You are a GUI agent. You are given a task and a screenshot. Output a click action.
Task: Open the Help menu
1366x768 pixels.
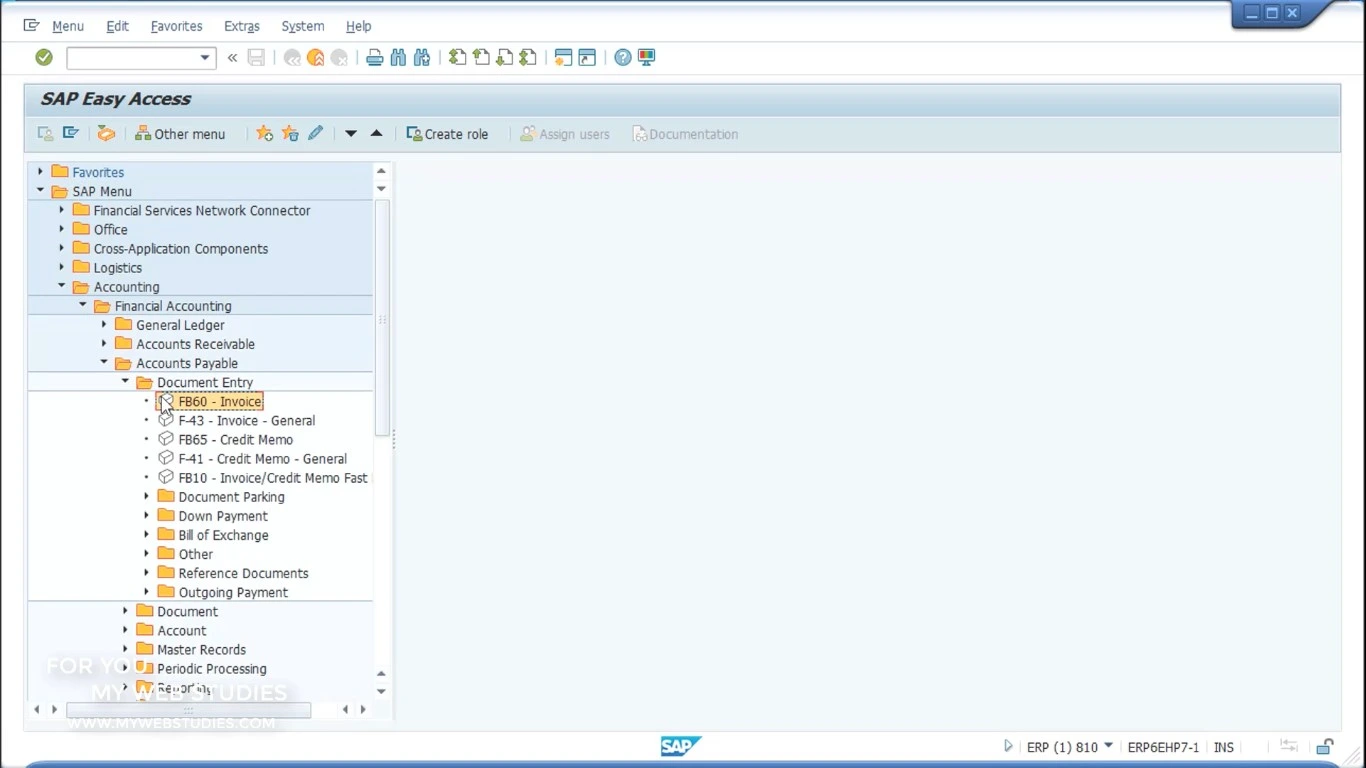click(x=358, y=26)
